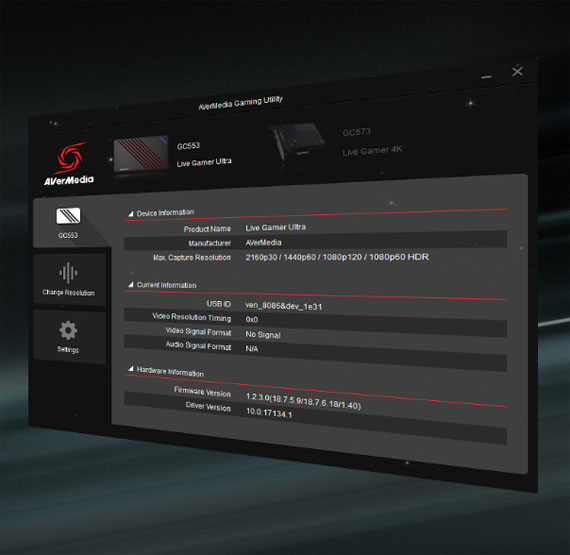Screen dimensions: 570x555
Task: Select the GC553 device card icon in sidebar
Action: (x=68, y=216)
